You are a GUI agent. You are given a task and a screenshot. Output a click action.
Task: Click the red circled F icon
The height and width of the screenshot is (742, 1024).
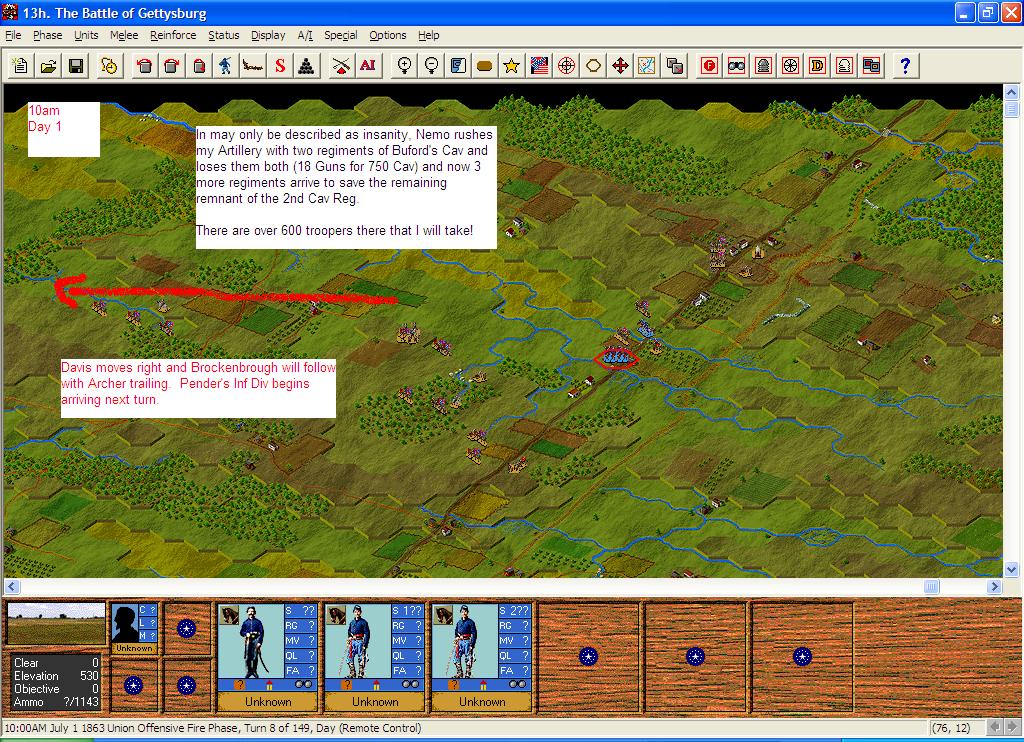click(709, 65)
